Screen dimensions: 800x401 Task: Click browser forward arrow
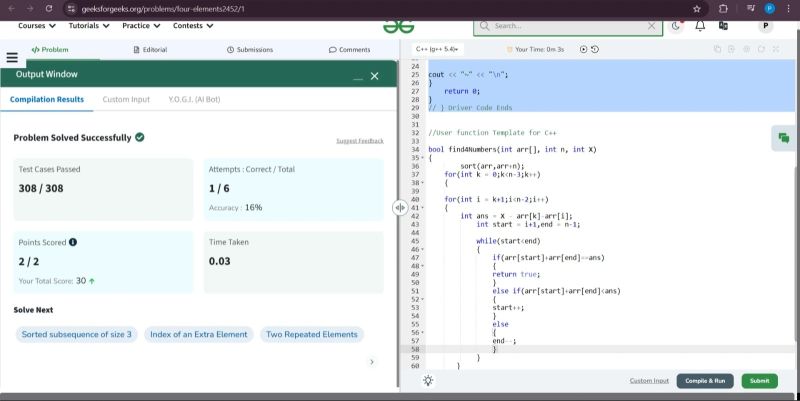(30, 9)
